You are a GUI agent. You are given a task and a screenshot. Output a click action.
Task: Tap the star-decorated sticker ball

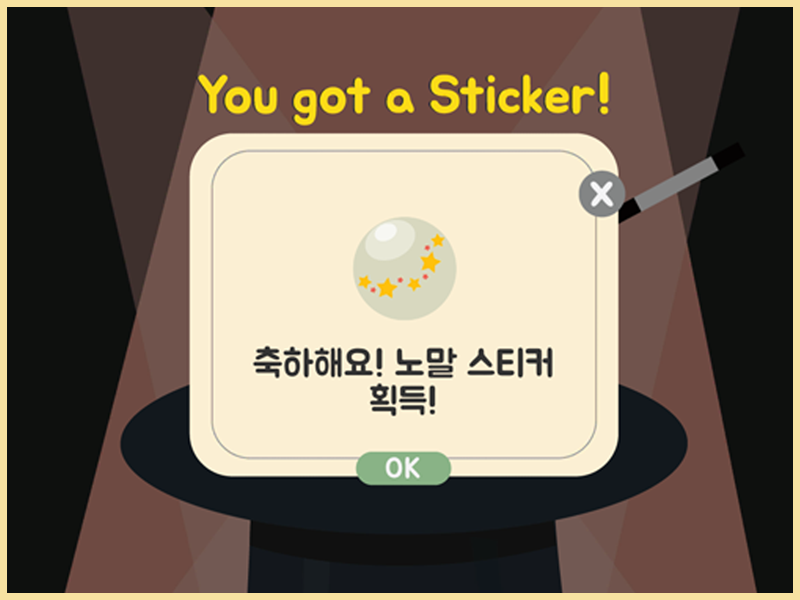(405, 269)
